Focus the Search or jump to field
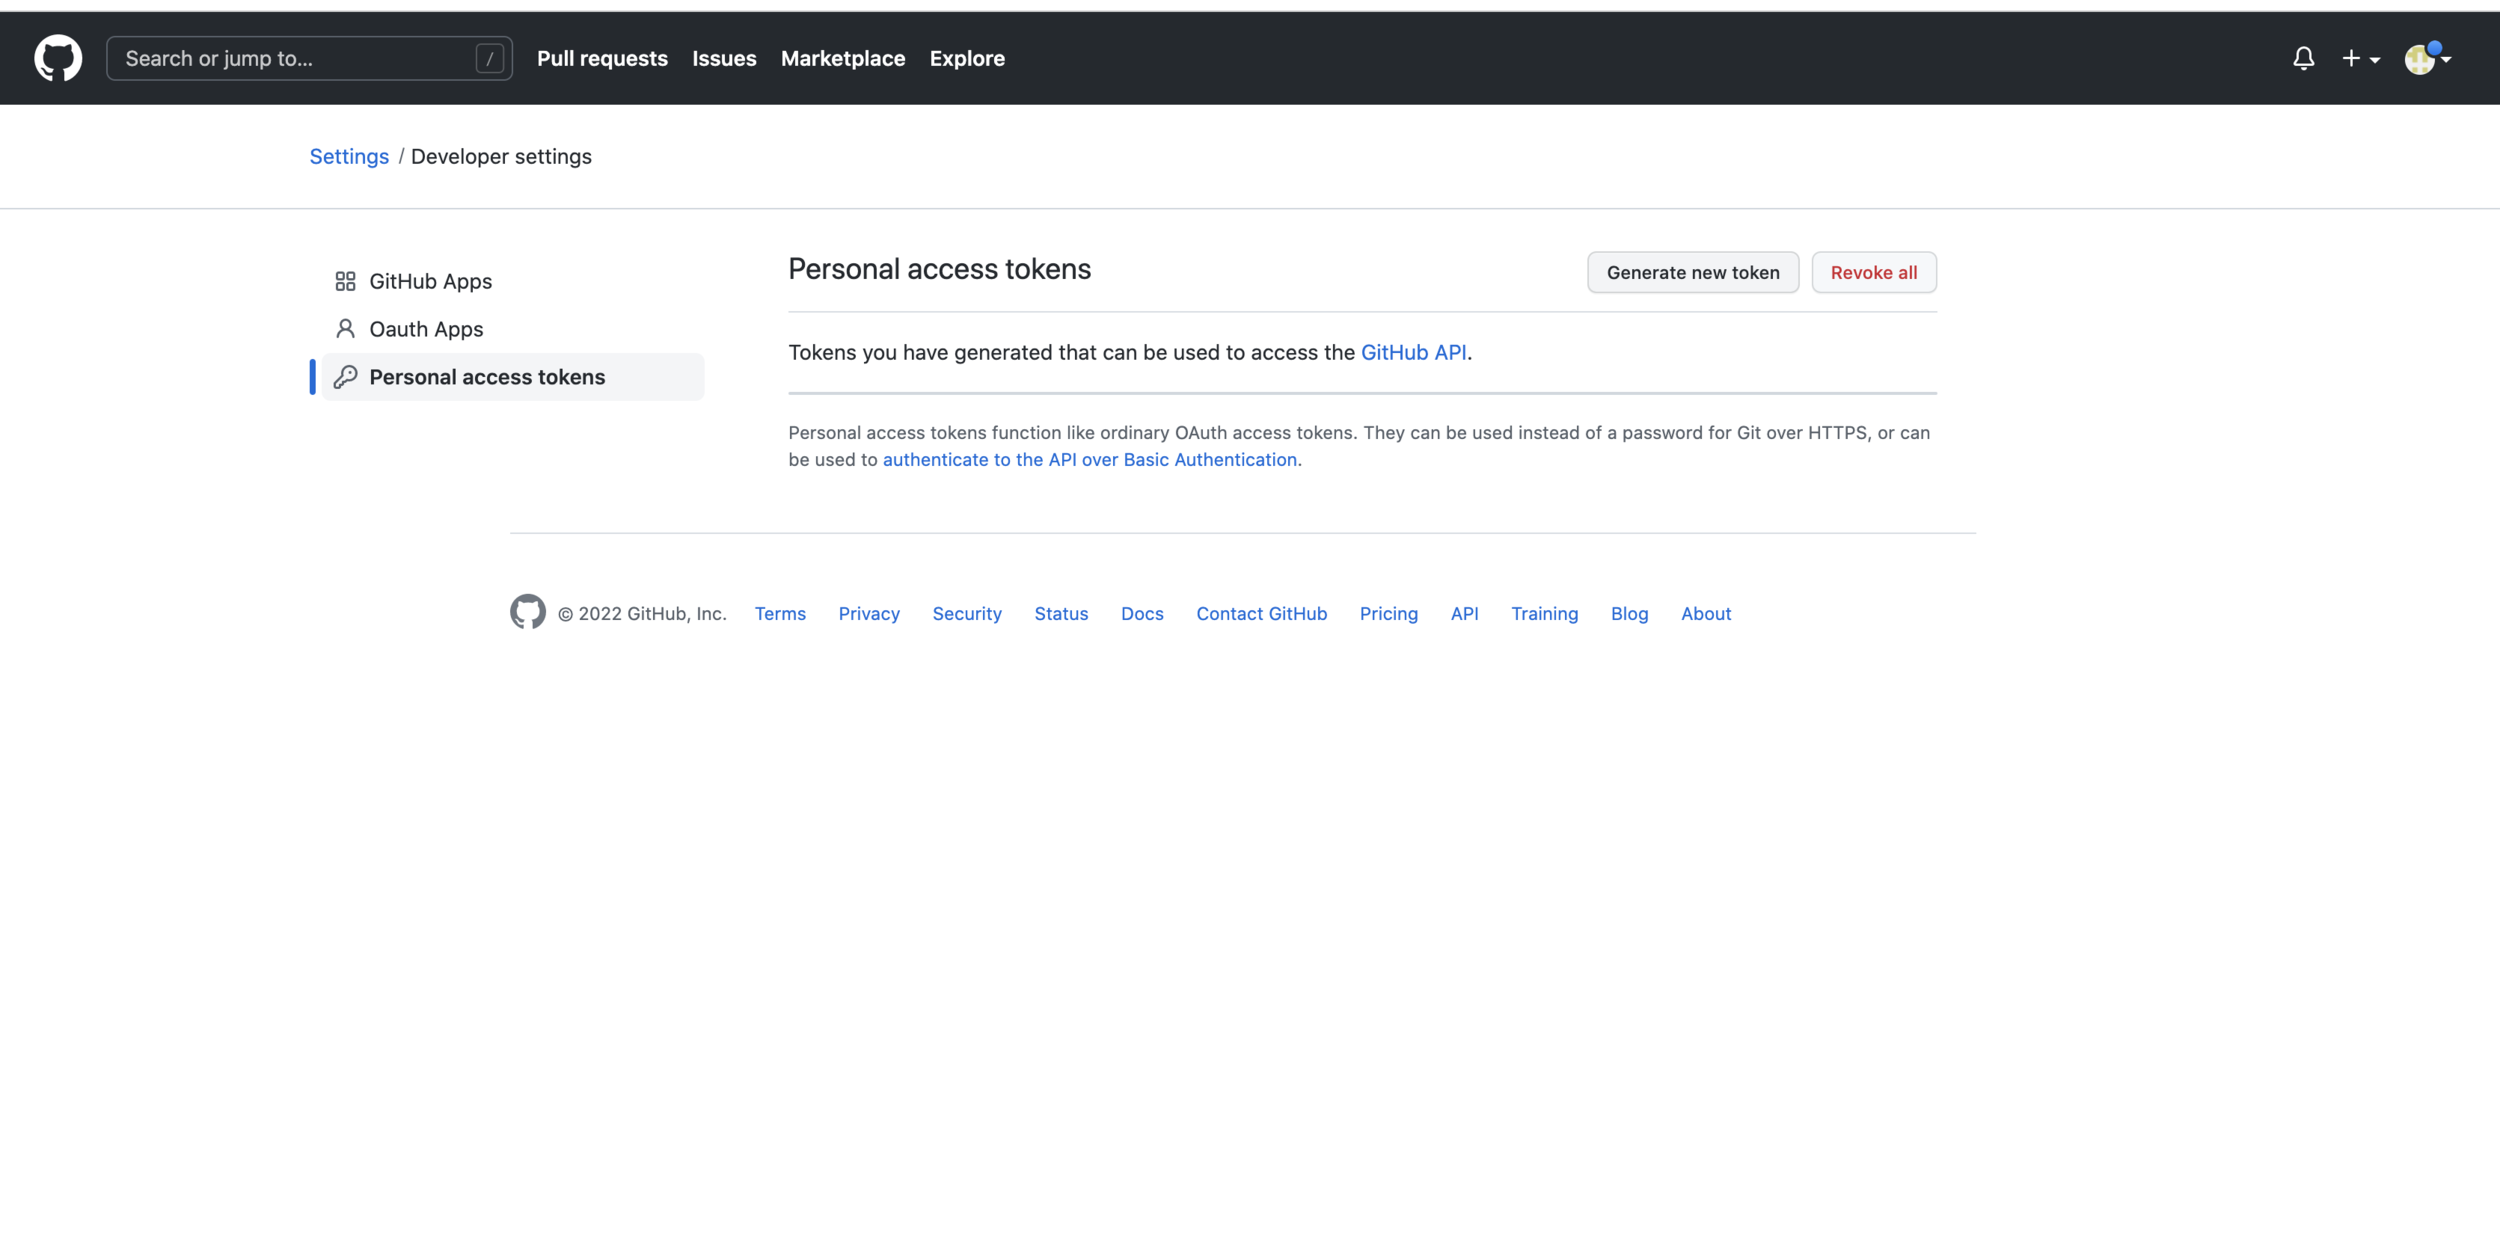 [290, 59]
